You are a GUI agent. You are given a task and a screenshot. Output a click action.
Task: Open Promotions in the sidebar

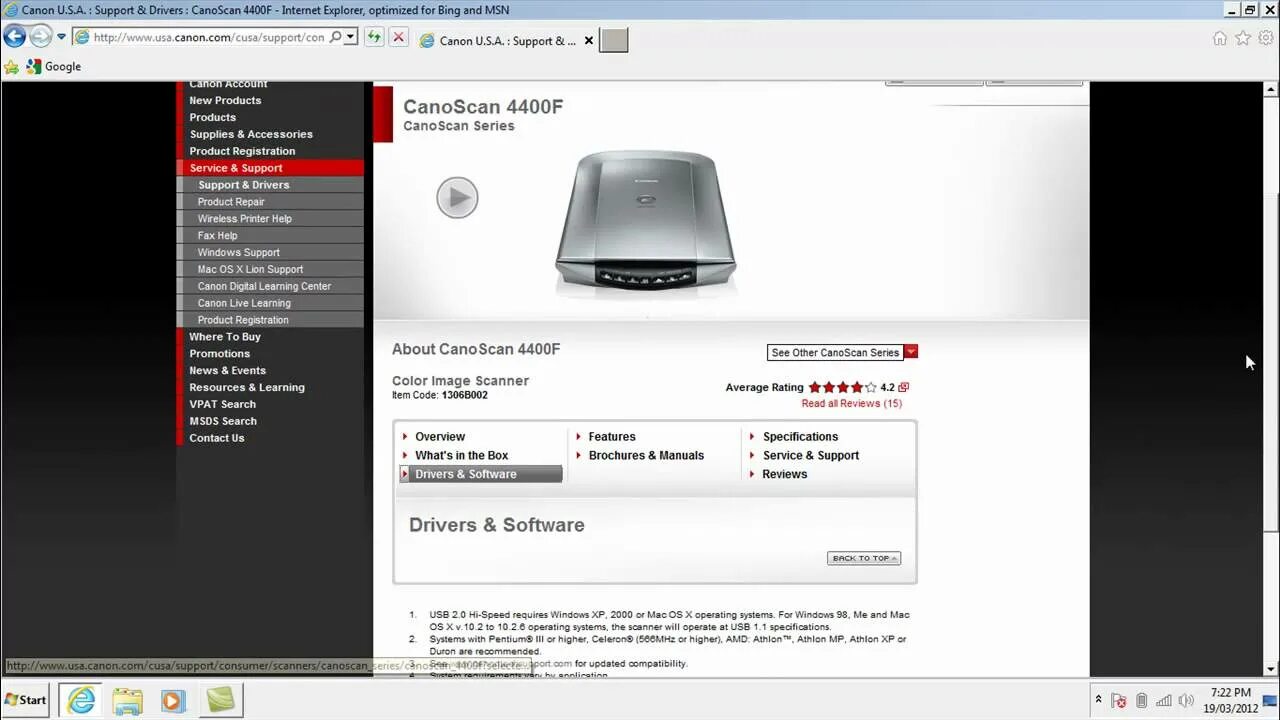219,354
